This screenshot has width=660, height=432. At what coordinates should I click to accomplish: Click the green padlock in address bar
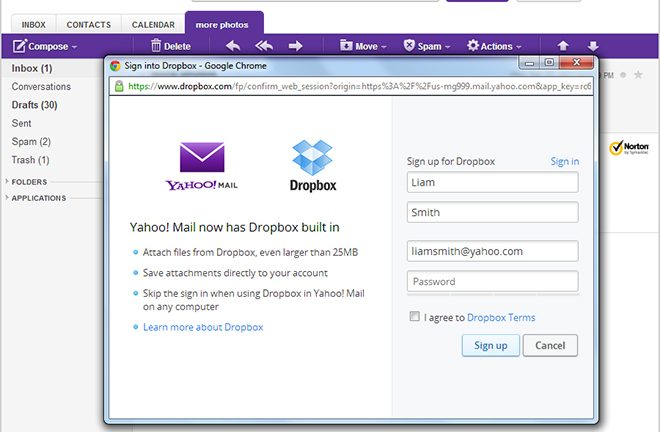click(119, 86)
